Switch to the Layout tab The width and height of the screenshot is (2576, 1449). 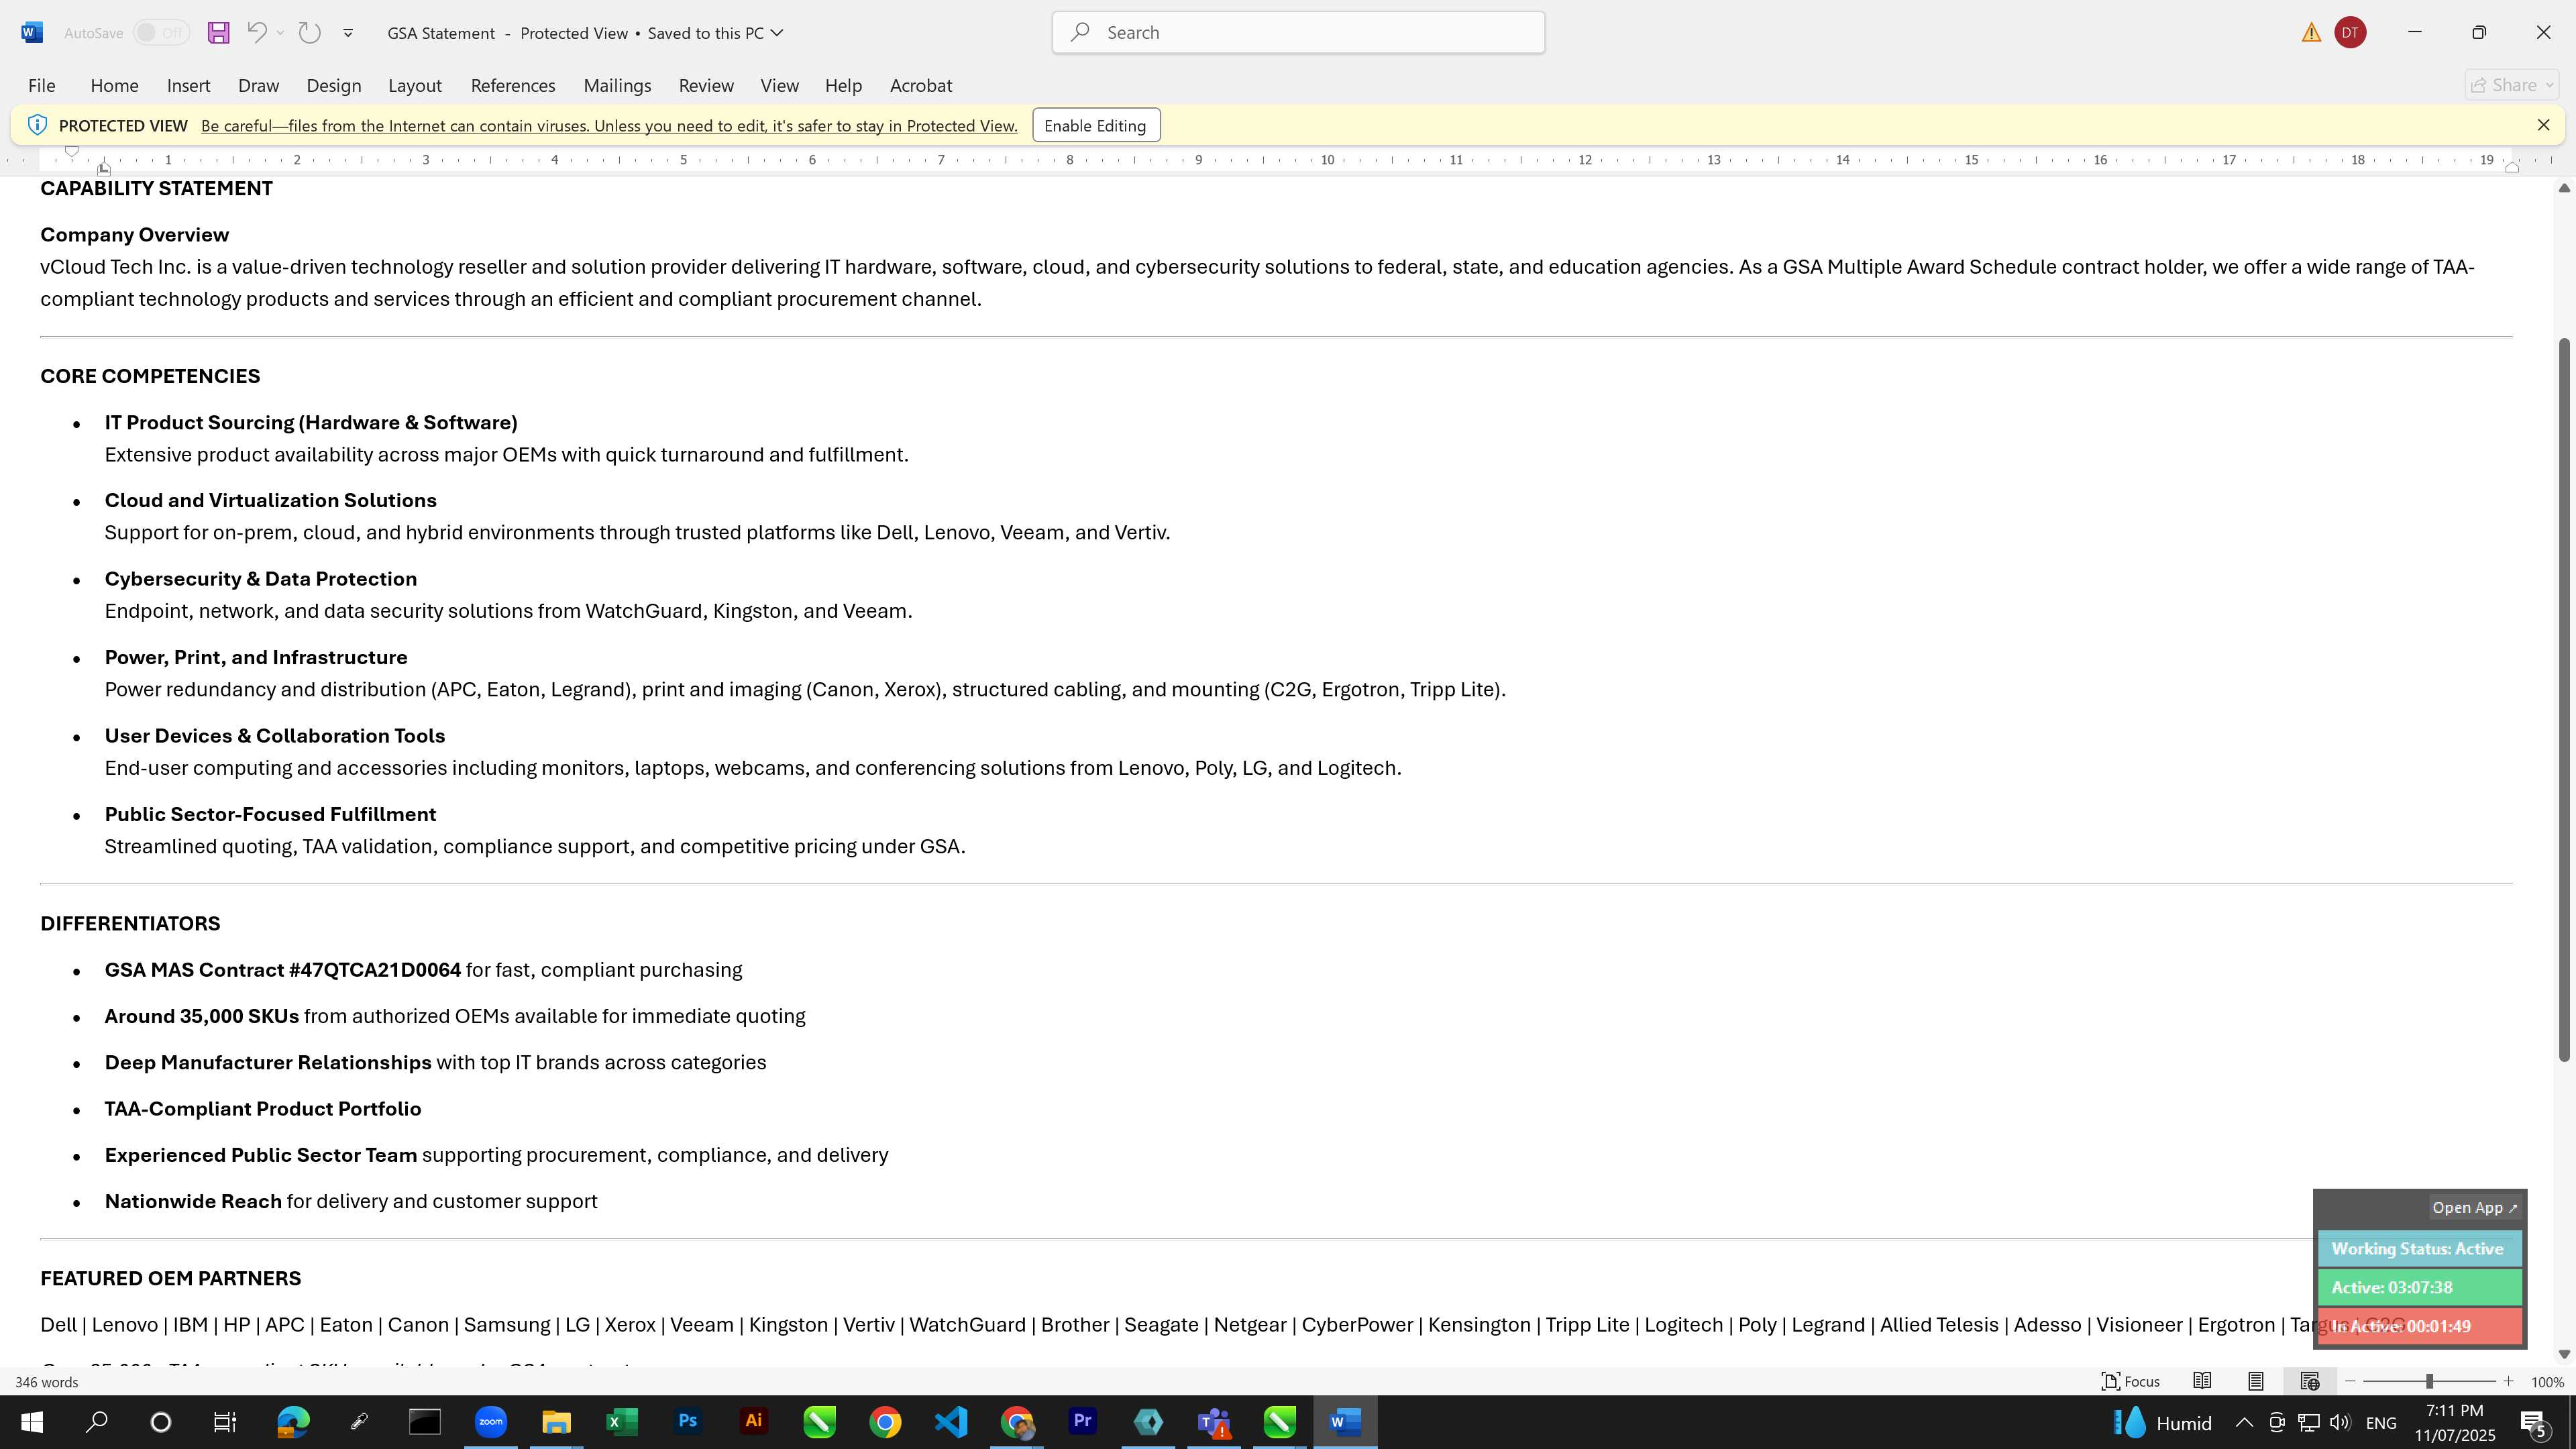coord(415,86)
